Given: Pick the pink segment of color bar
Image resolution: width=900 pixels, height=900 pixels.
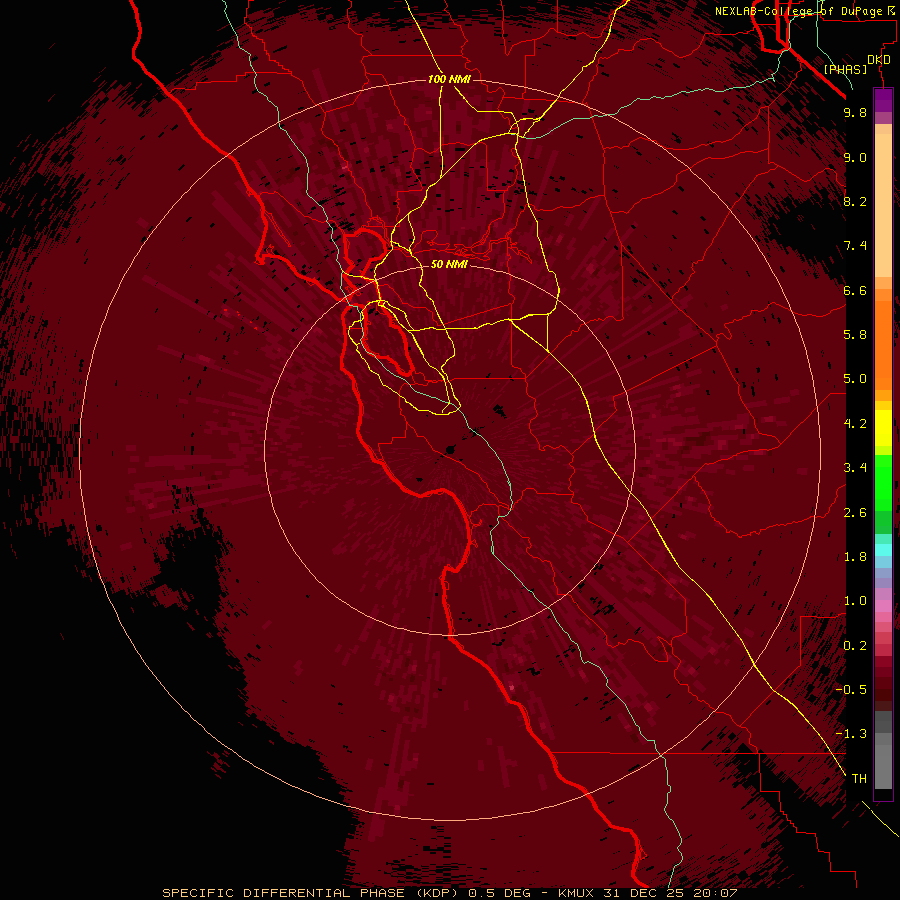Looking at the screenshot, I should click(883, 606).
